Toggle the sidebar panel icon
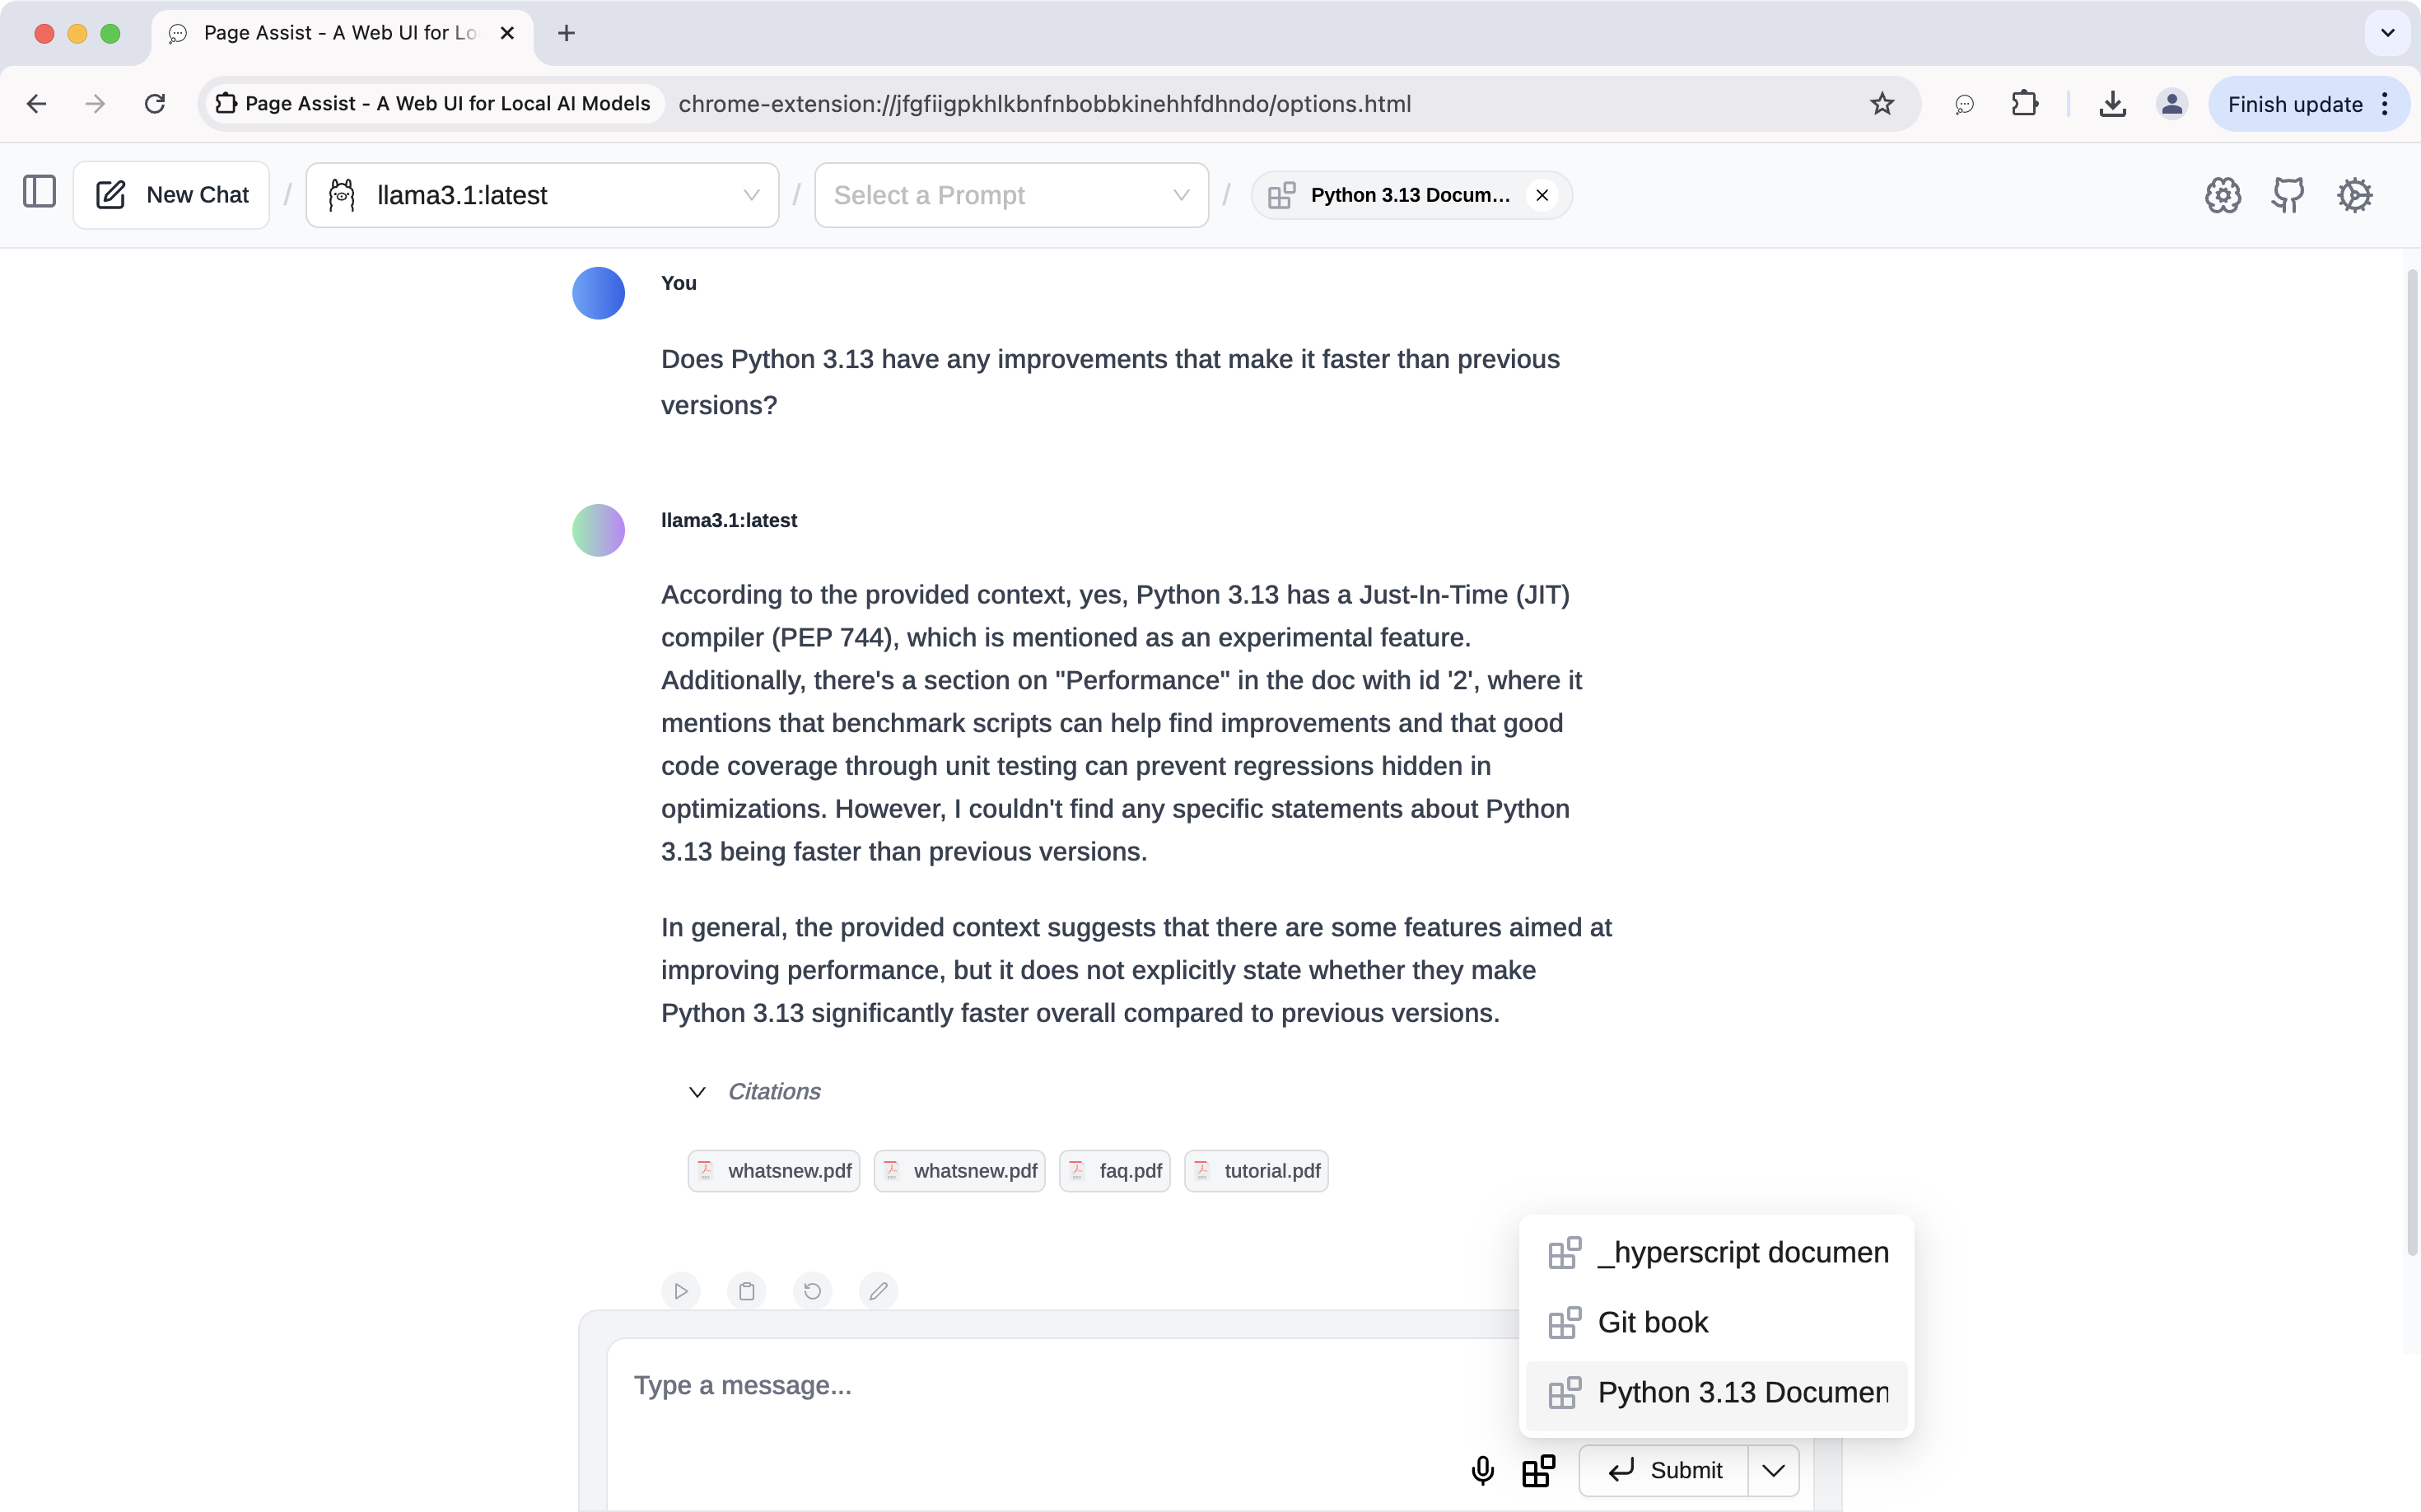 point(39,192)
